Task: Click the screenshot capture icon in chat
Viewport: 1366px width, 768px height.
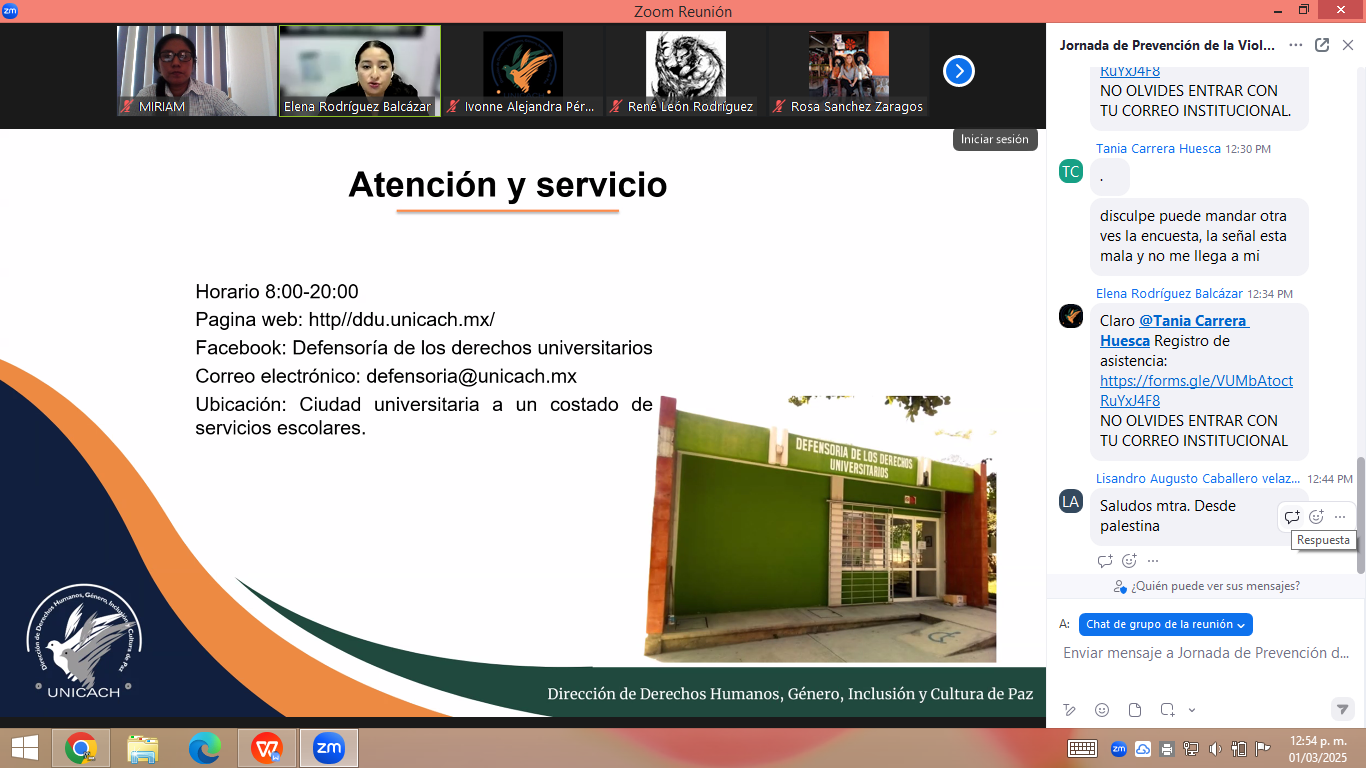Action: [x=1167, y=710]
